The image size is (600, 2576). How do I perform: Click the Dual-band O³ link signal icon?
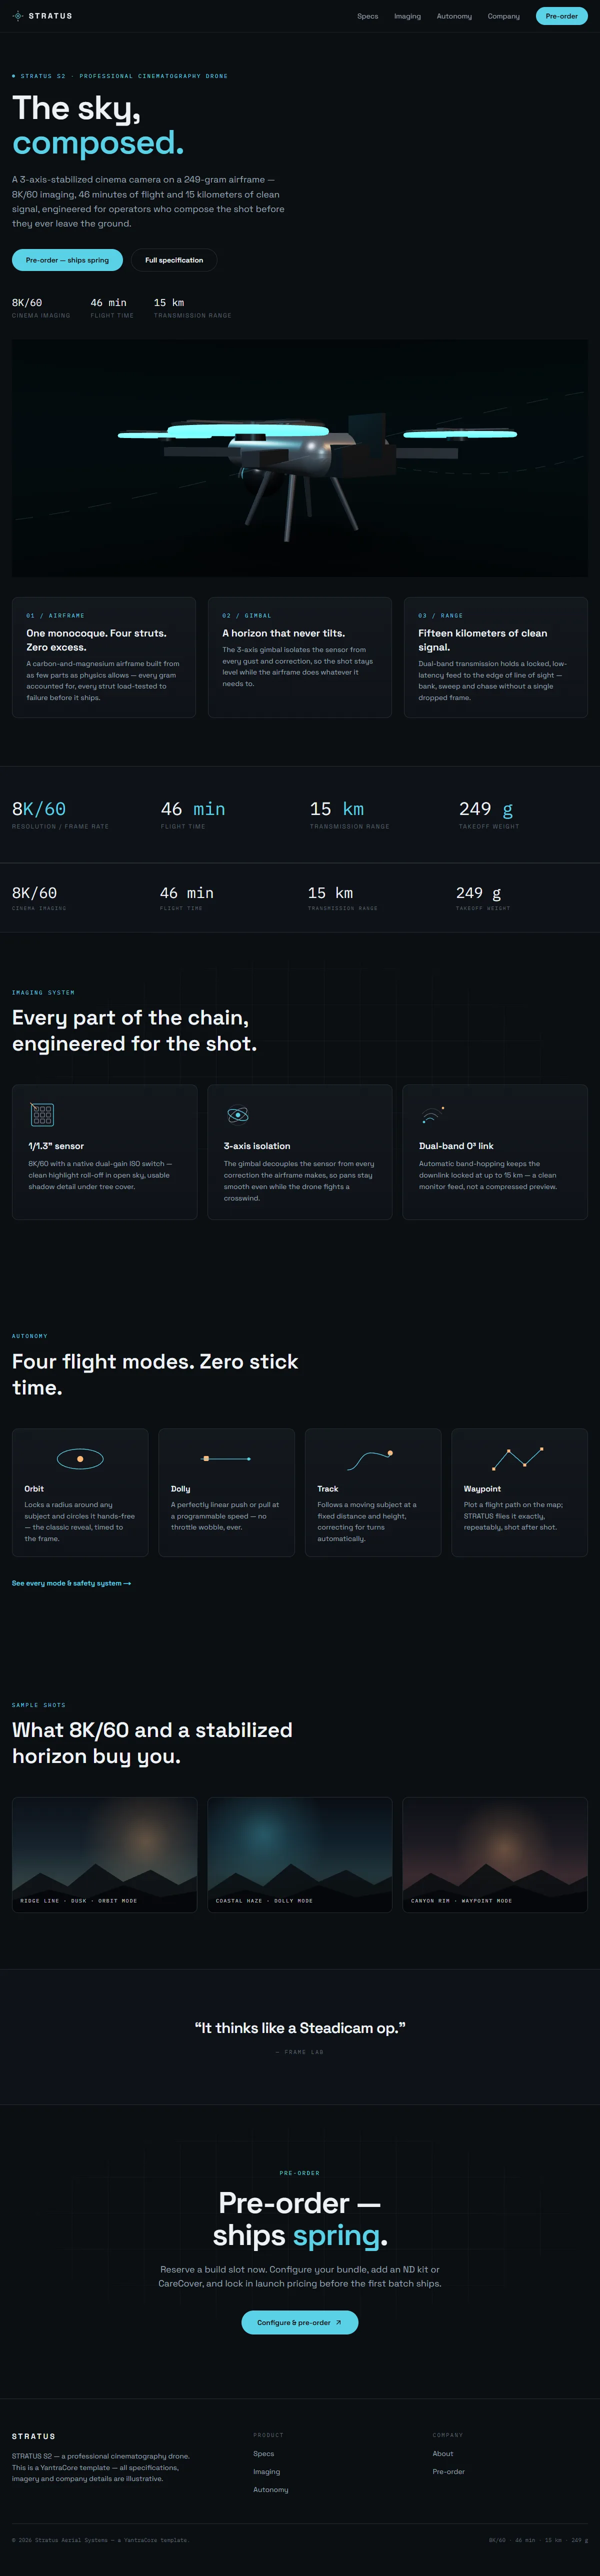[432, 1114]
